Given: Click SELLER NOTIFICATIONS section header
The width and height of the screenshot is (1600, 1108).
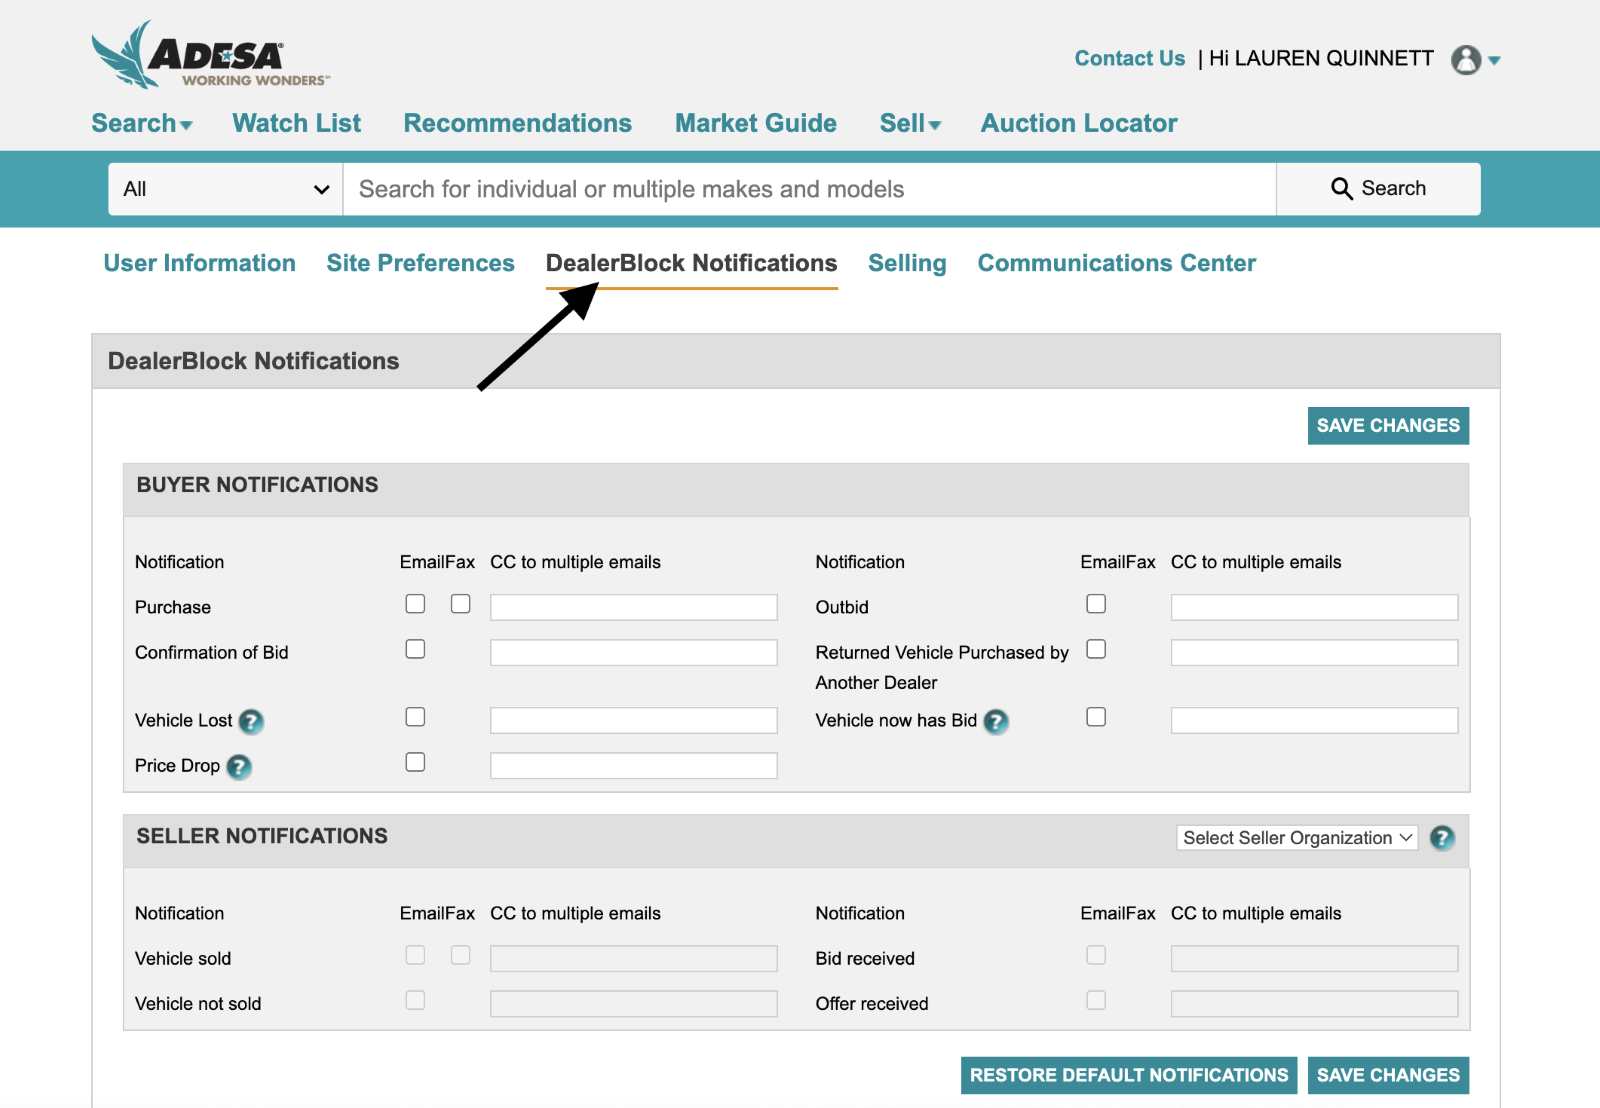Looking at the screenshot, I should click(x=796, y=841).
